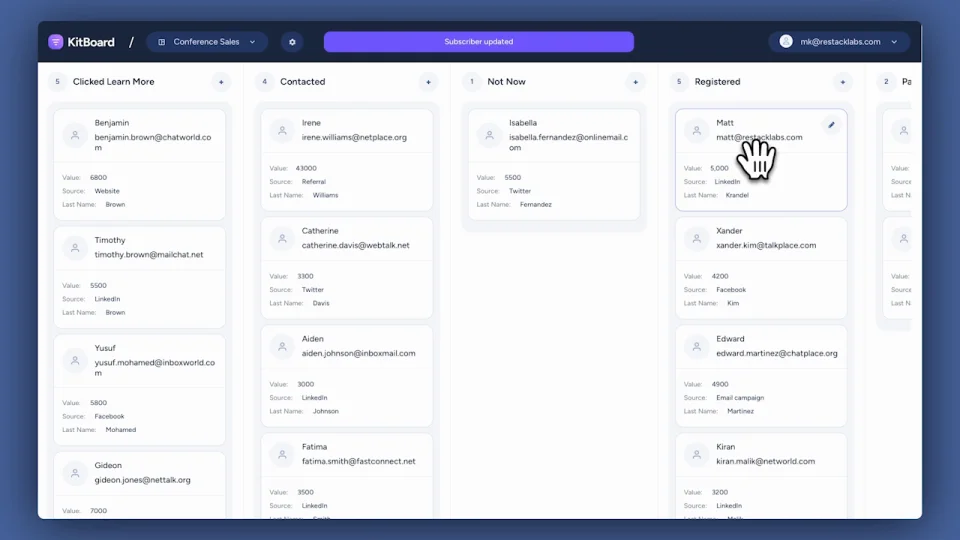This screenshot has width=960, height=540.
Task: Open the board settings gear icon
Action: [x=292, y=42]
